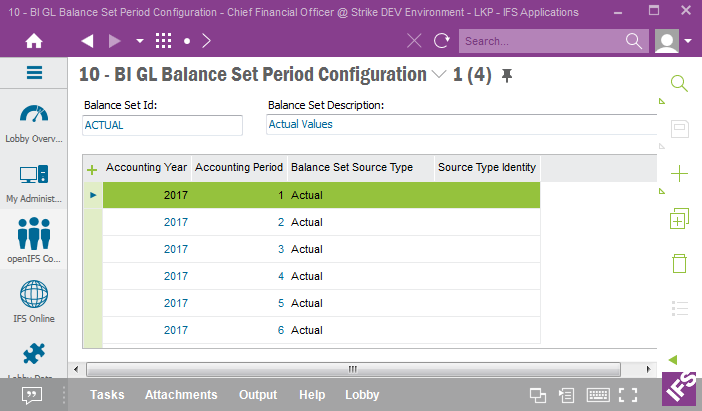This screenshot has width=702, height=411.
Task: Expand the page title dropdown chevron
Action: [439, 75]
